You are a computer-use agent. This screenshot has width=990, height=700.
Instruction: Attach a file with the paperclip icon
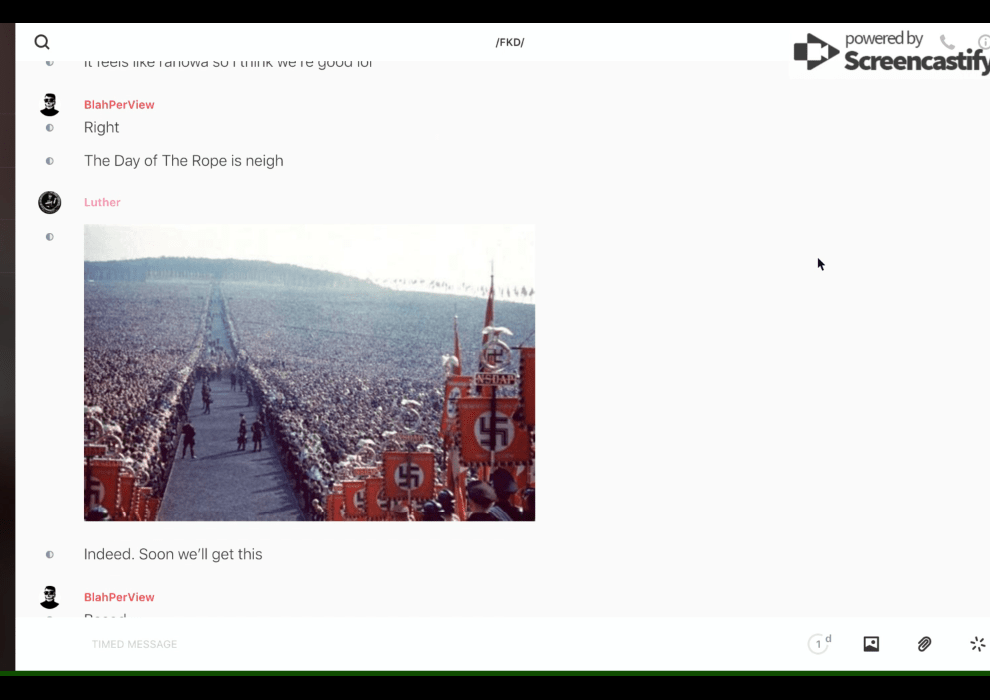[924, 644]
